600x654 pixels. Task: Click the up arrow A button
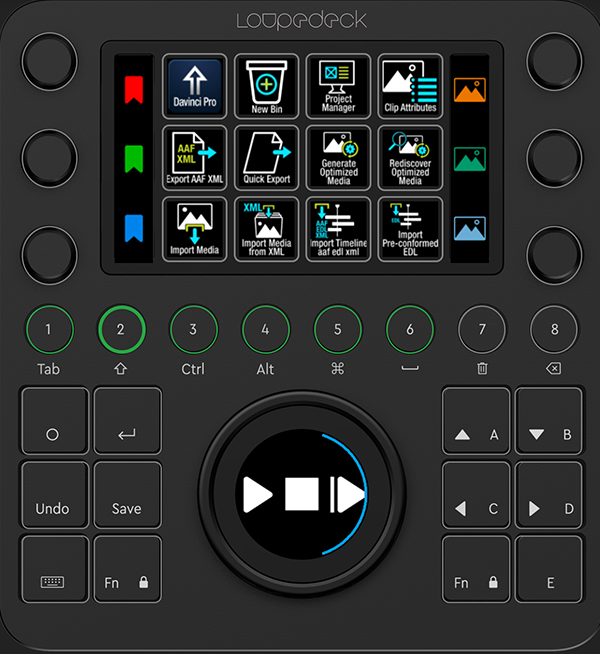click(476, 421)
